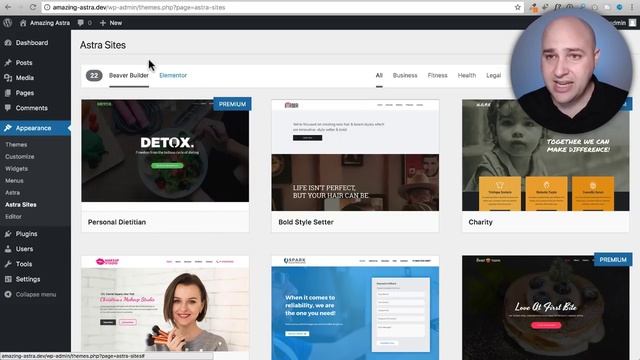Click the Pages document icon
640x360 pixels.
[x=8, y=93]
